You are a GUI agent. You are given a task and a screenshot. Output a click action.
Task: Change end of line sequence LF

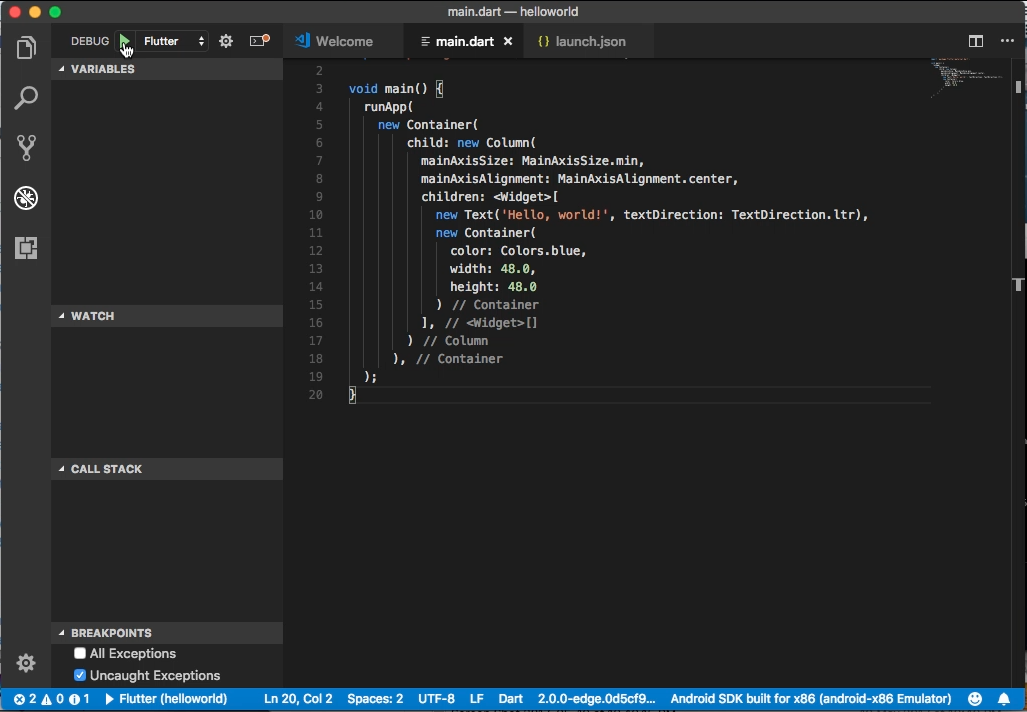tap(477, 699)
